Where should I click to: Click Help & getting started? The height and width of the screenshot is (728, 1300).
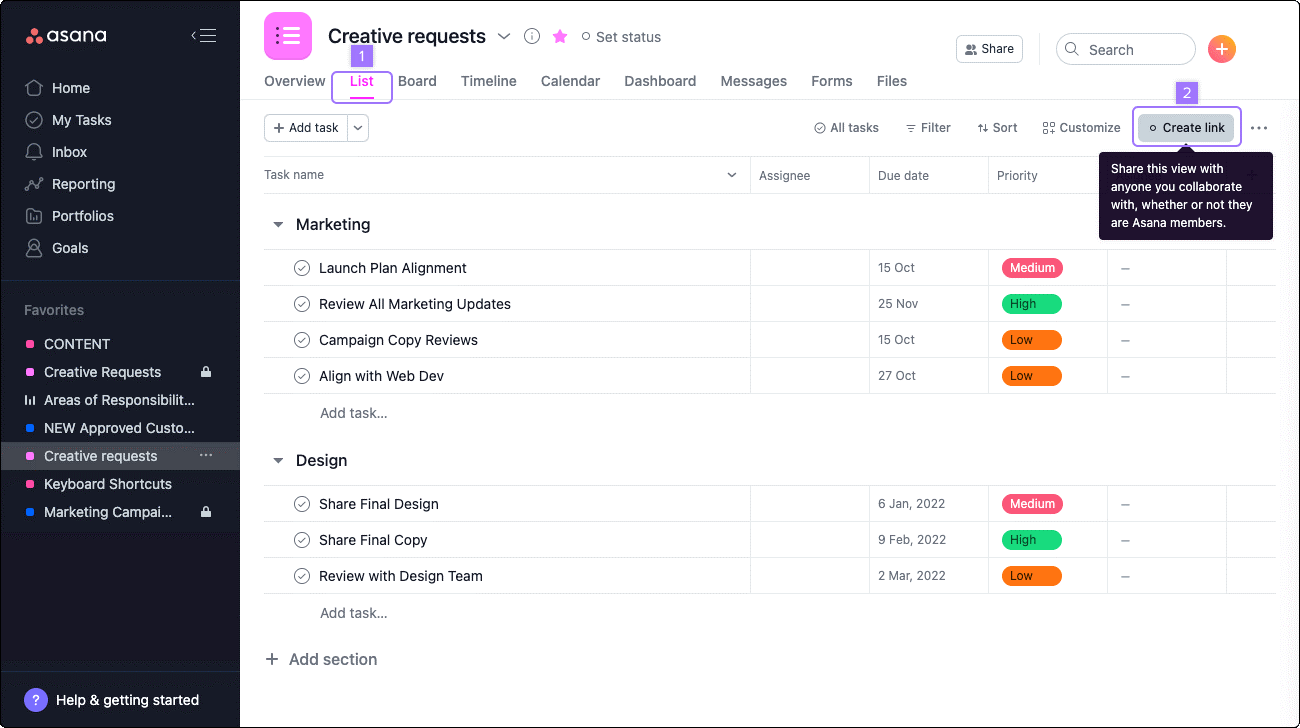point(127,700)
